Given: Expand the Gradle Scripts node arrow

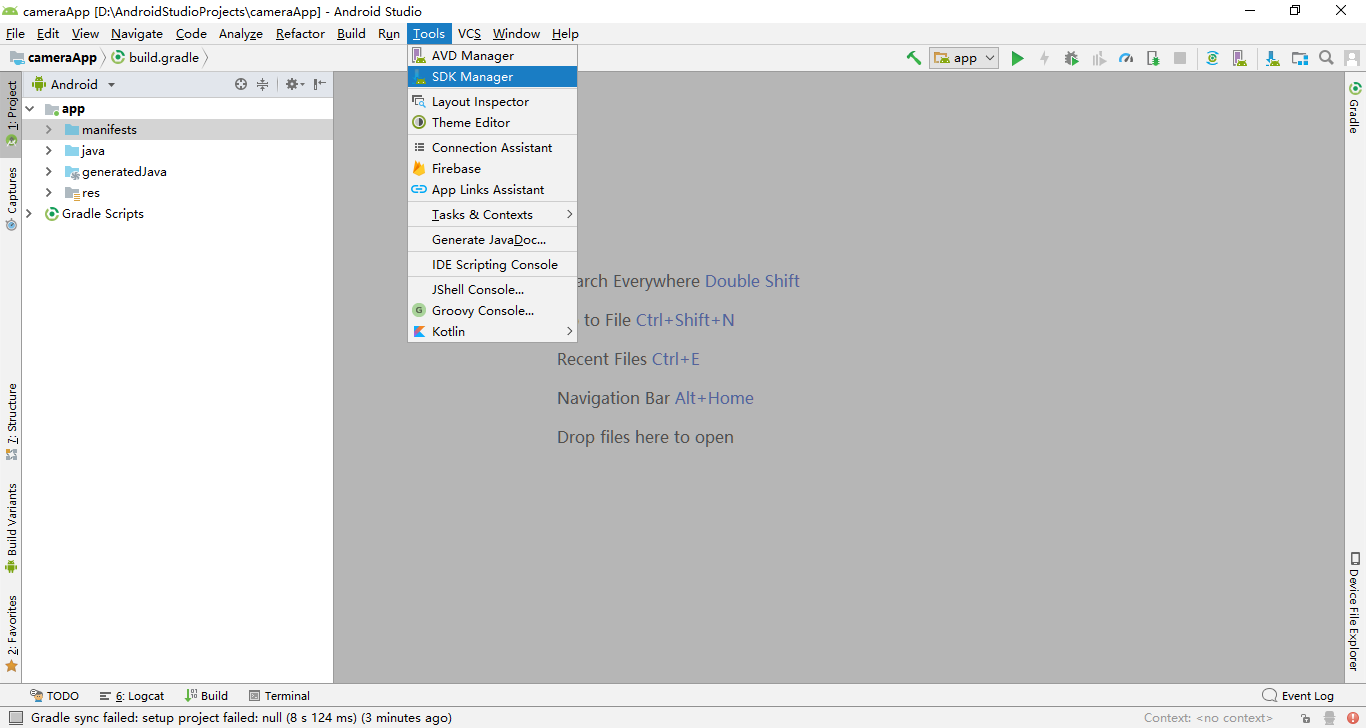Looking at the screenshot, I should (29, 214).
